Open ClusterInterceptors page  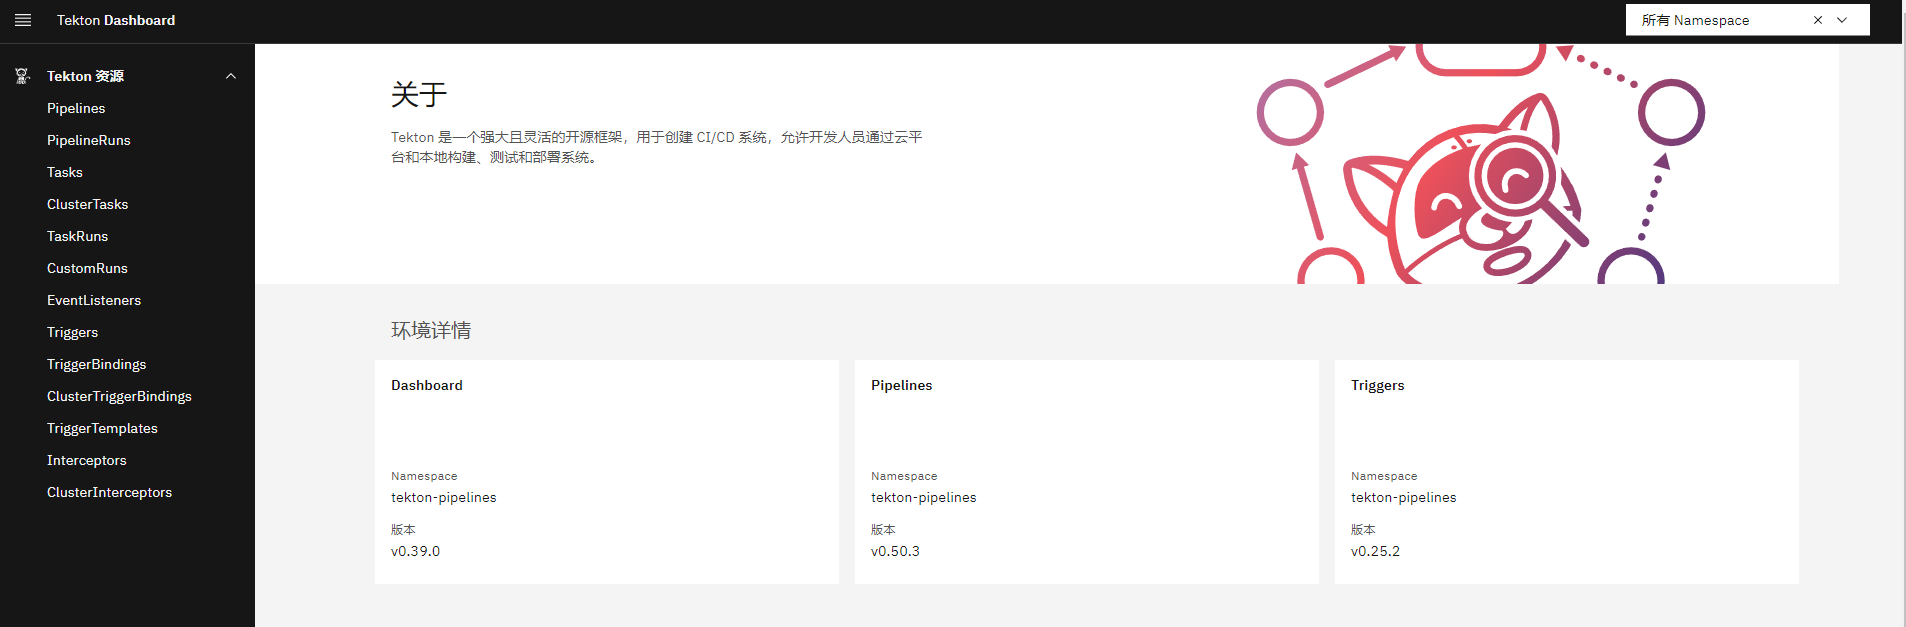click(109, 492)
